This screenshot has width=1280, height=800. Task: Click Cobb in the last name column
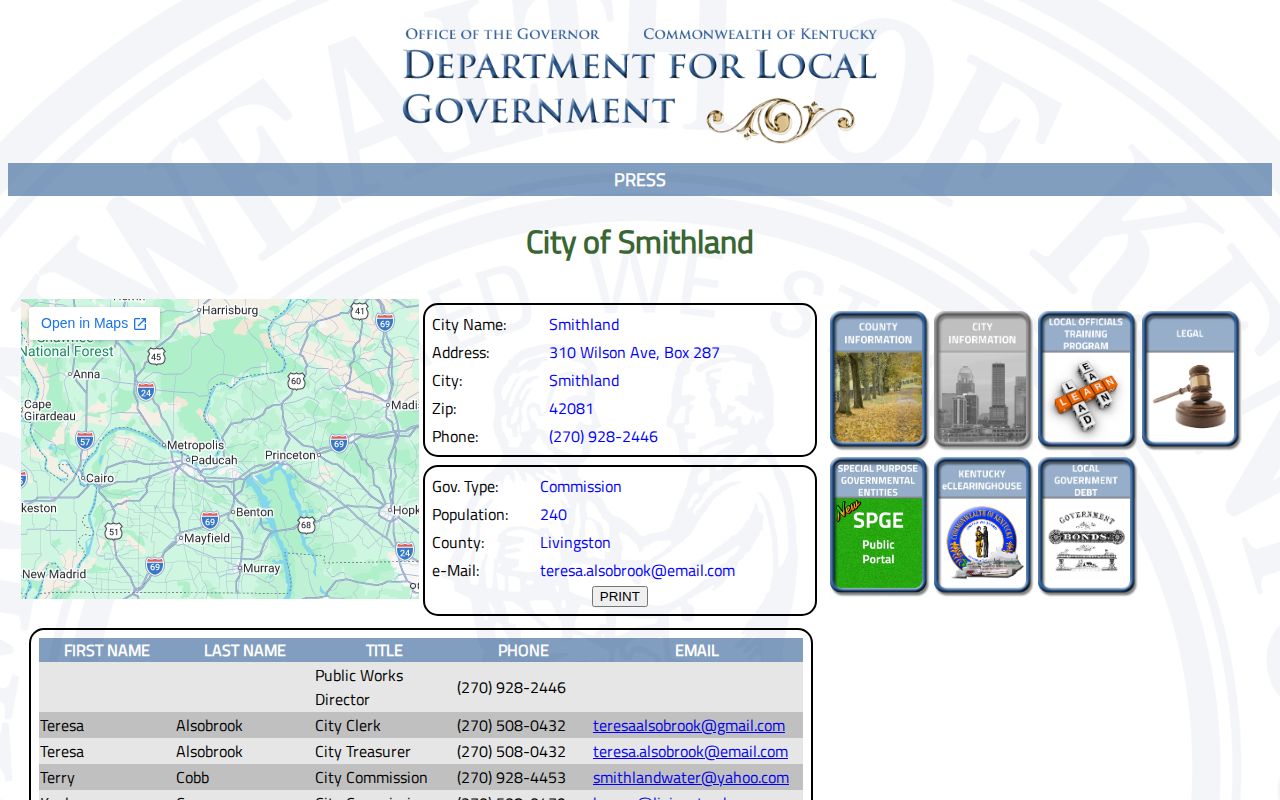click(x=193, y=778)
